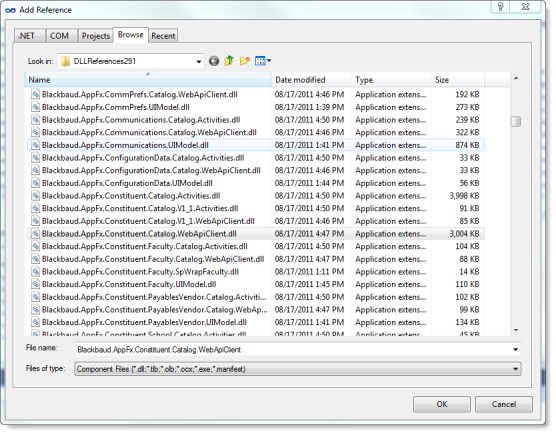This screenshot has height=435, width=556.
Task: Sort by Date modified column header
Action: click(x=311, y=80)
